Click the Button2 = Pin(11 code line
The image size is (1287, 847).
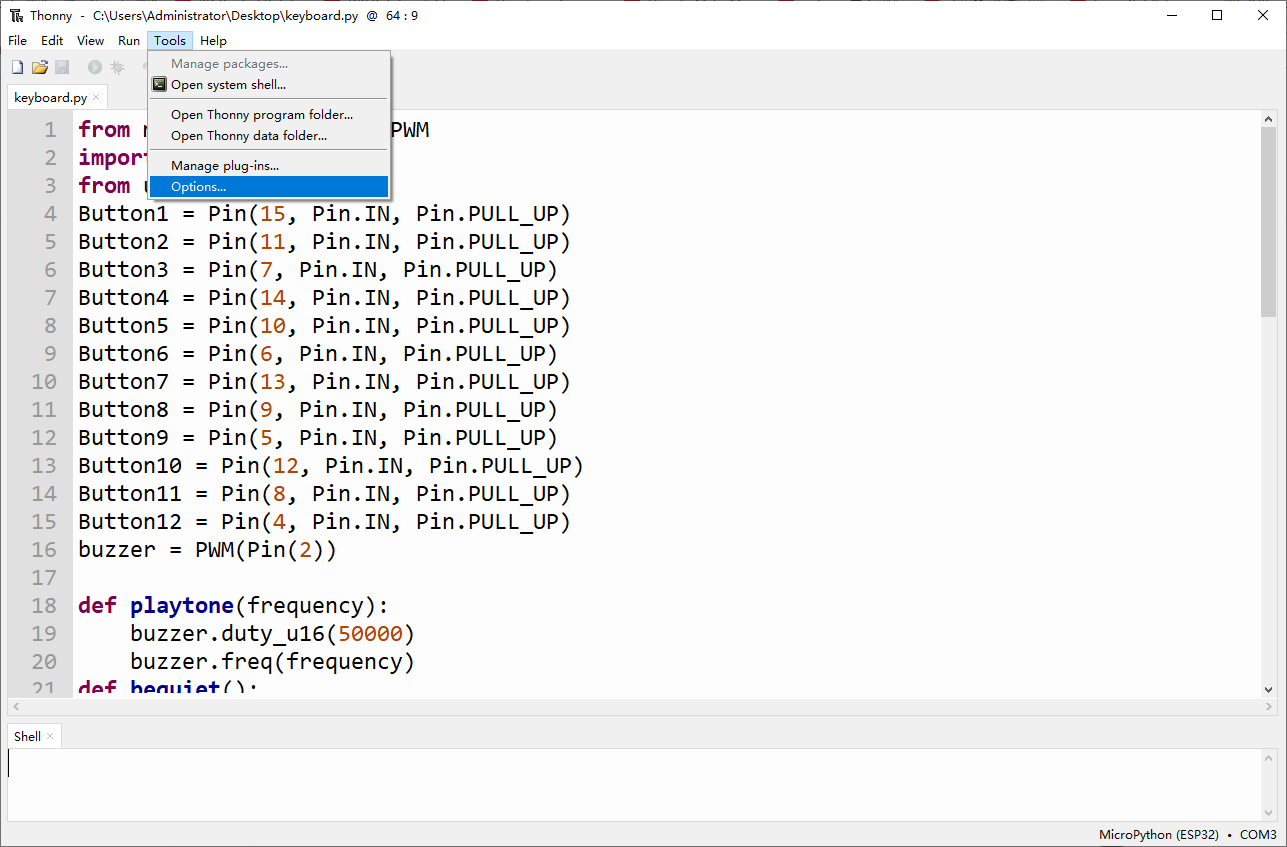324,242
